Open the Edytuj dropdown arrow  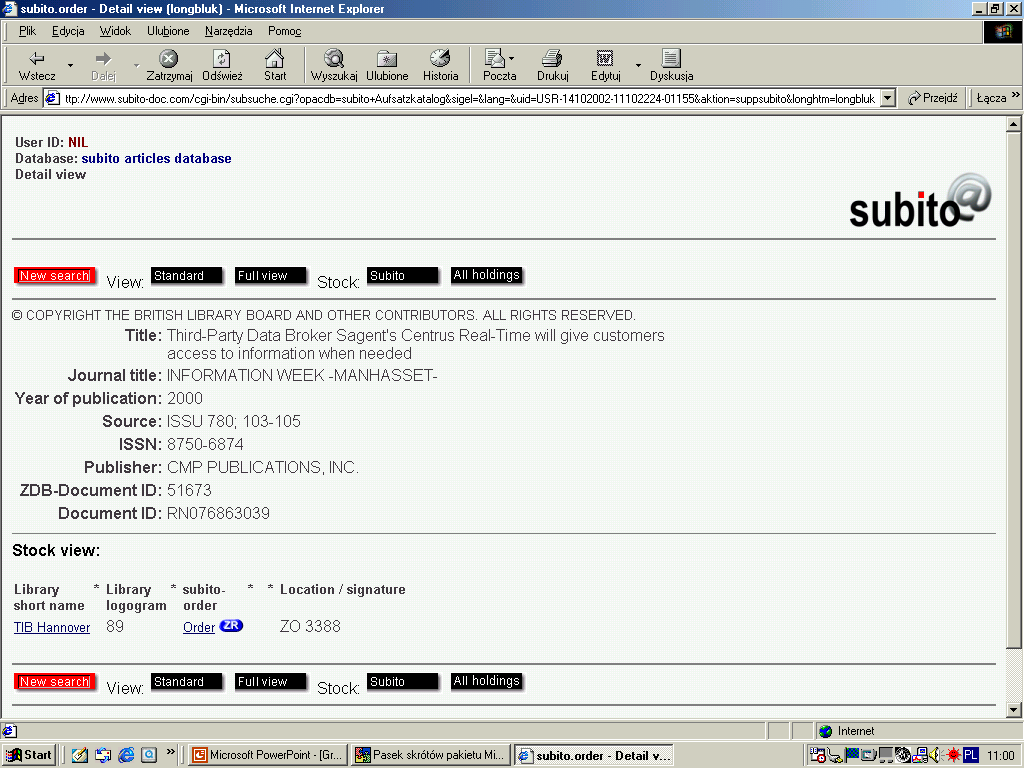point(638,65)
